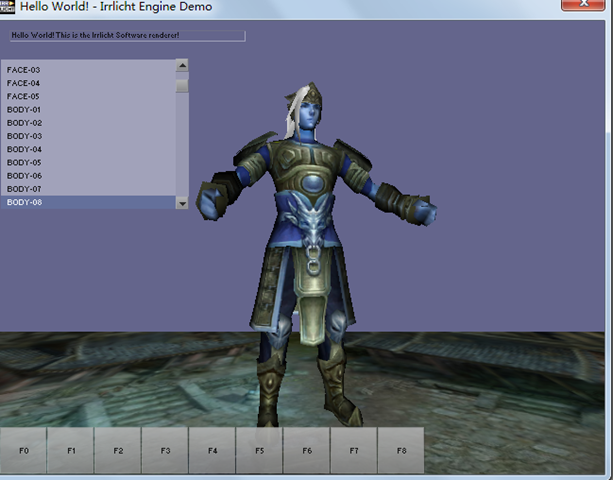Click the F1 button
This screenshot has height=480, width=613.
tap(71, 451)
